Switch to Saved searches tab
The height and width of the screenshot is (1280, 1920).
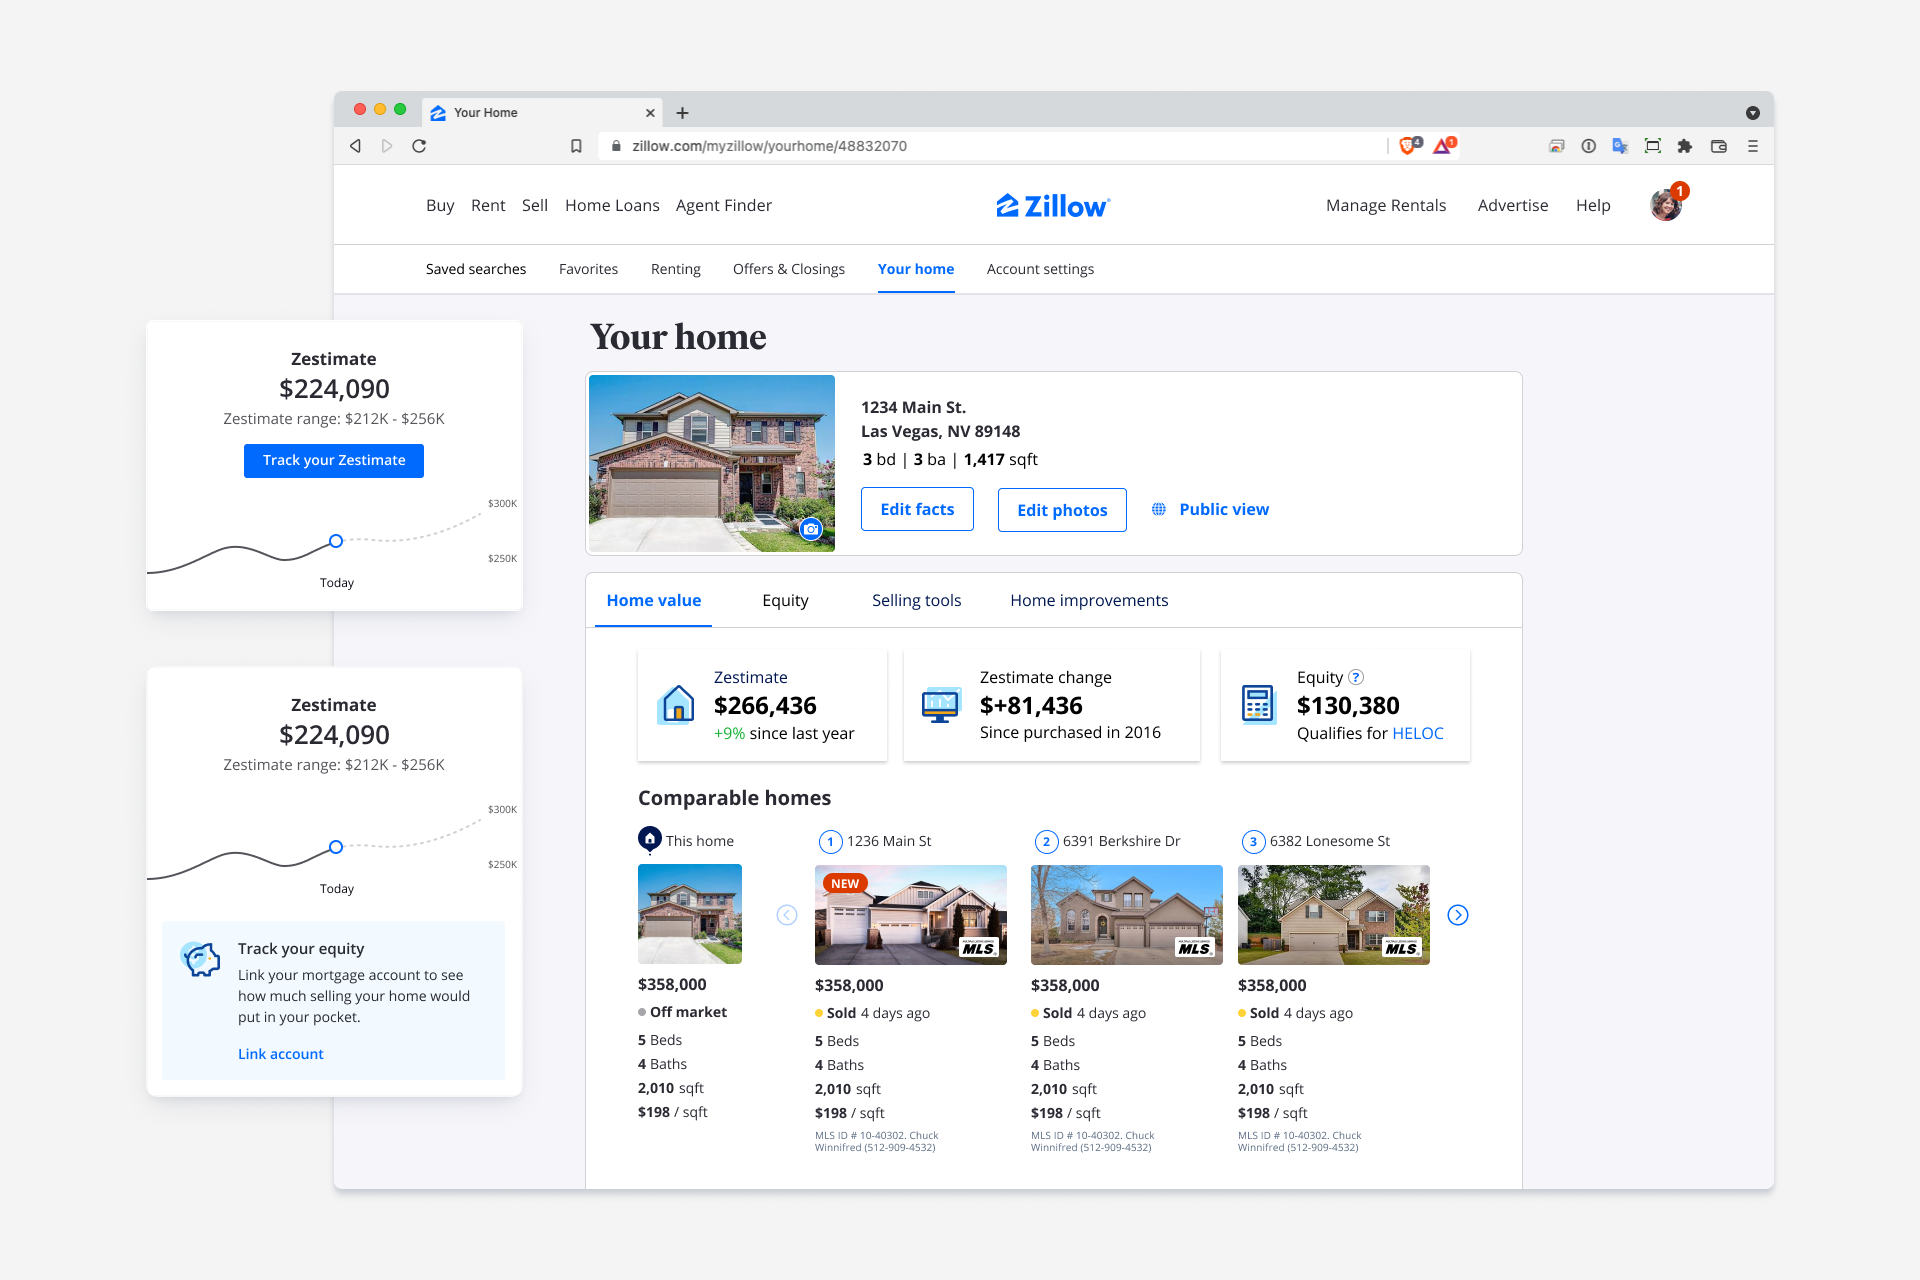coord(476,269)
